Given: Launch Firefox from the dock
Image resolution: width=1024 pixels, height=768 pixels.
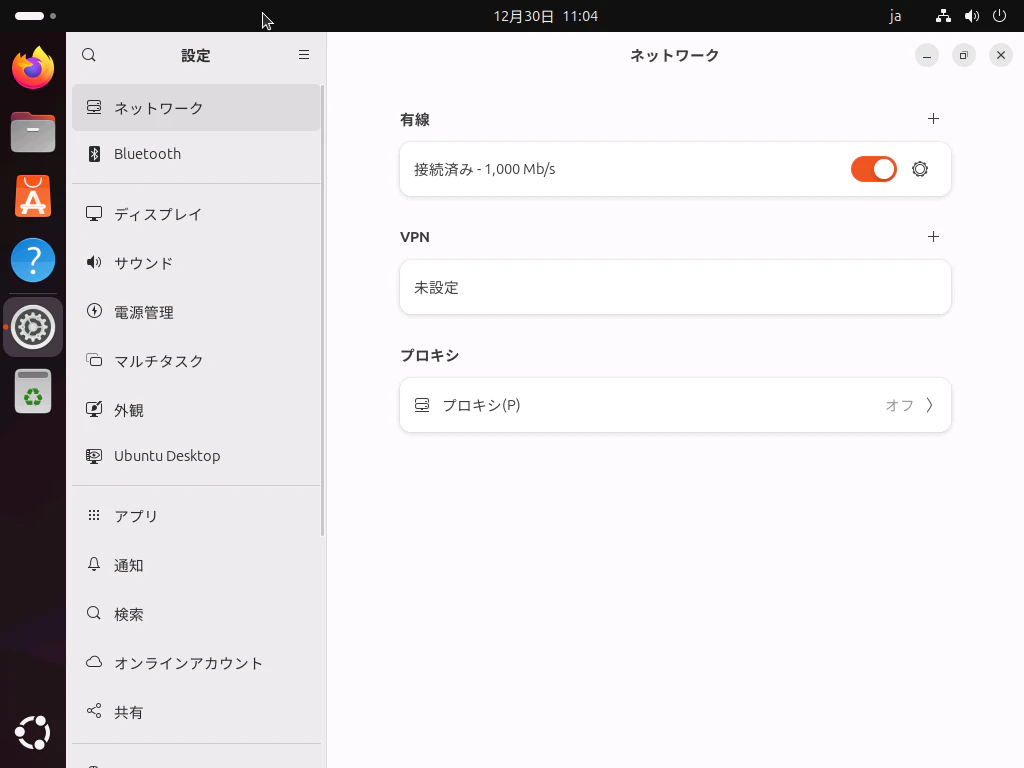Looking at the screenshot, I should [x=33, y=69].
